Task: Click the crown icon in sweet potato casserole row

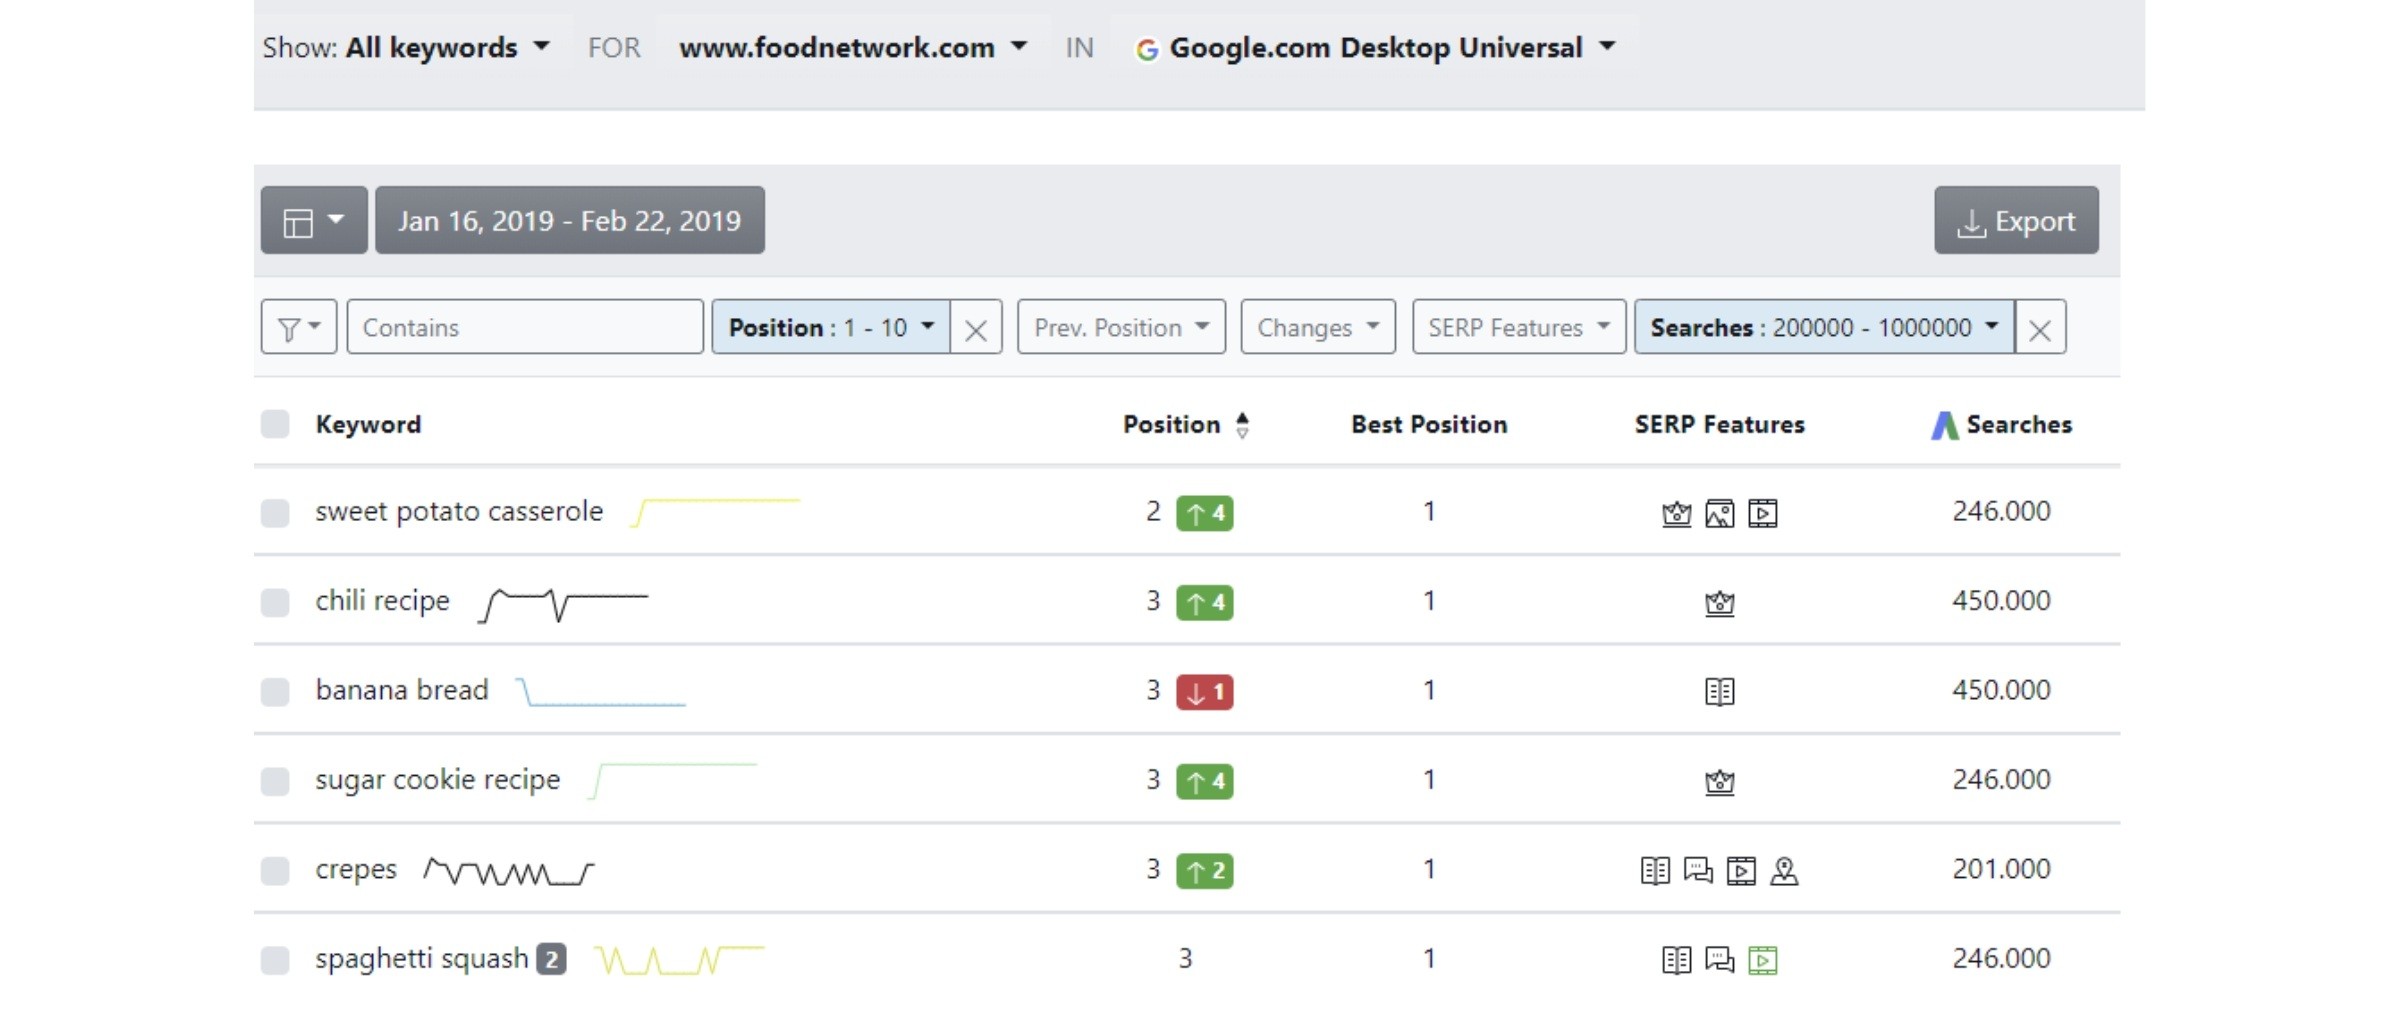Action: click(1676, 513)
